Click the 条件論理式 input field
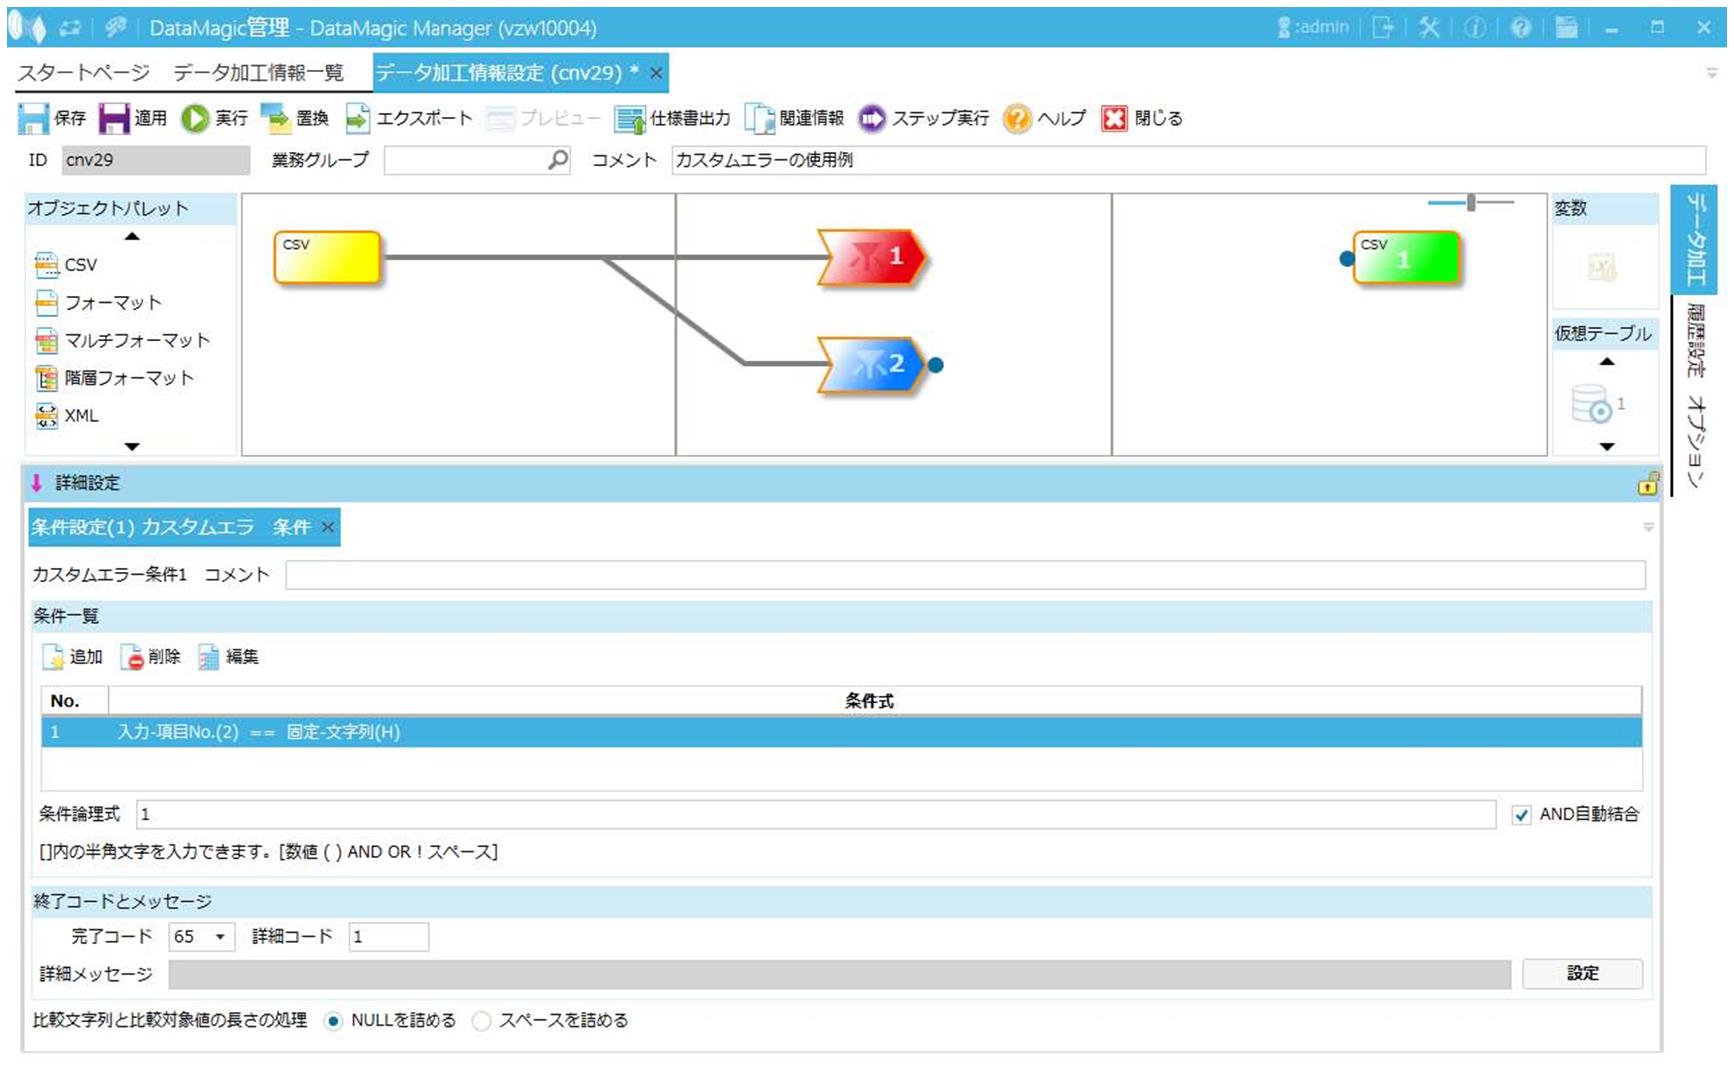This screenshot has width=1734, height=1070. click(815, 815)
